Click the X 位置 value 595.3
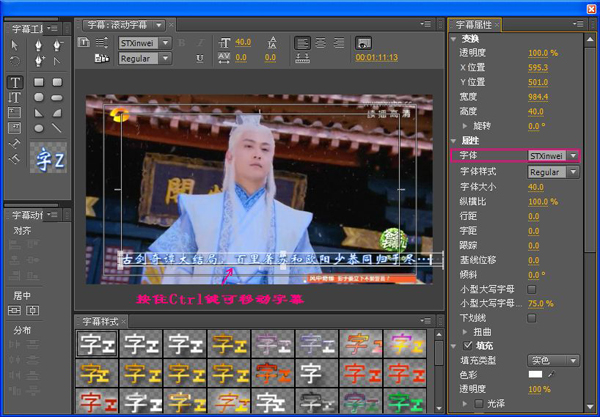This screenshot has width=600, height=417. click(538, 68)
